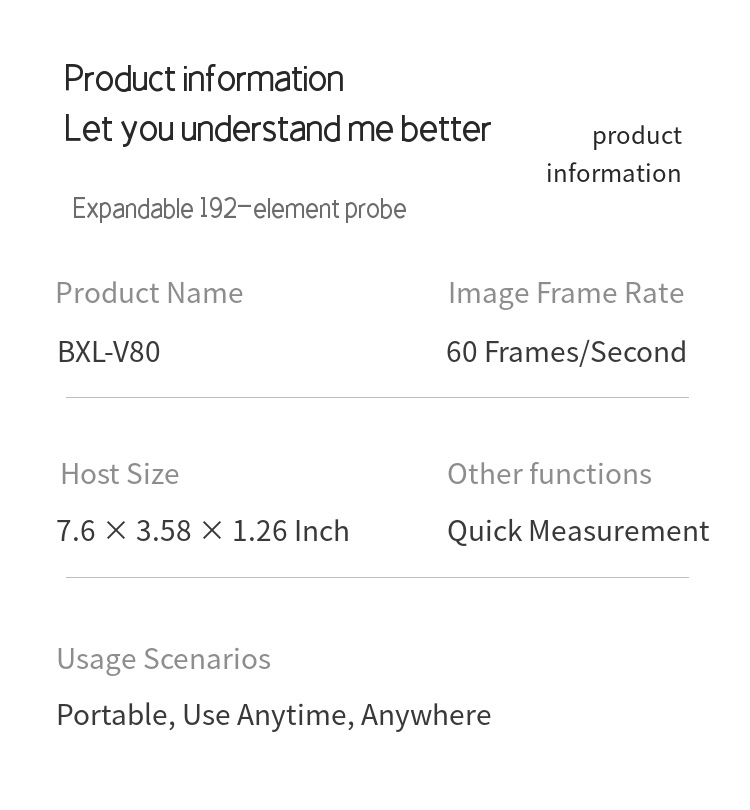This screenshot has width=750, height=810.
Task: Click the 'Image Frame Rate' label
Action: (566, 293)
